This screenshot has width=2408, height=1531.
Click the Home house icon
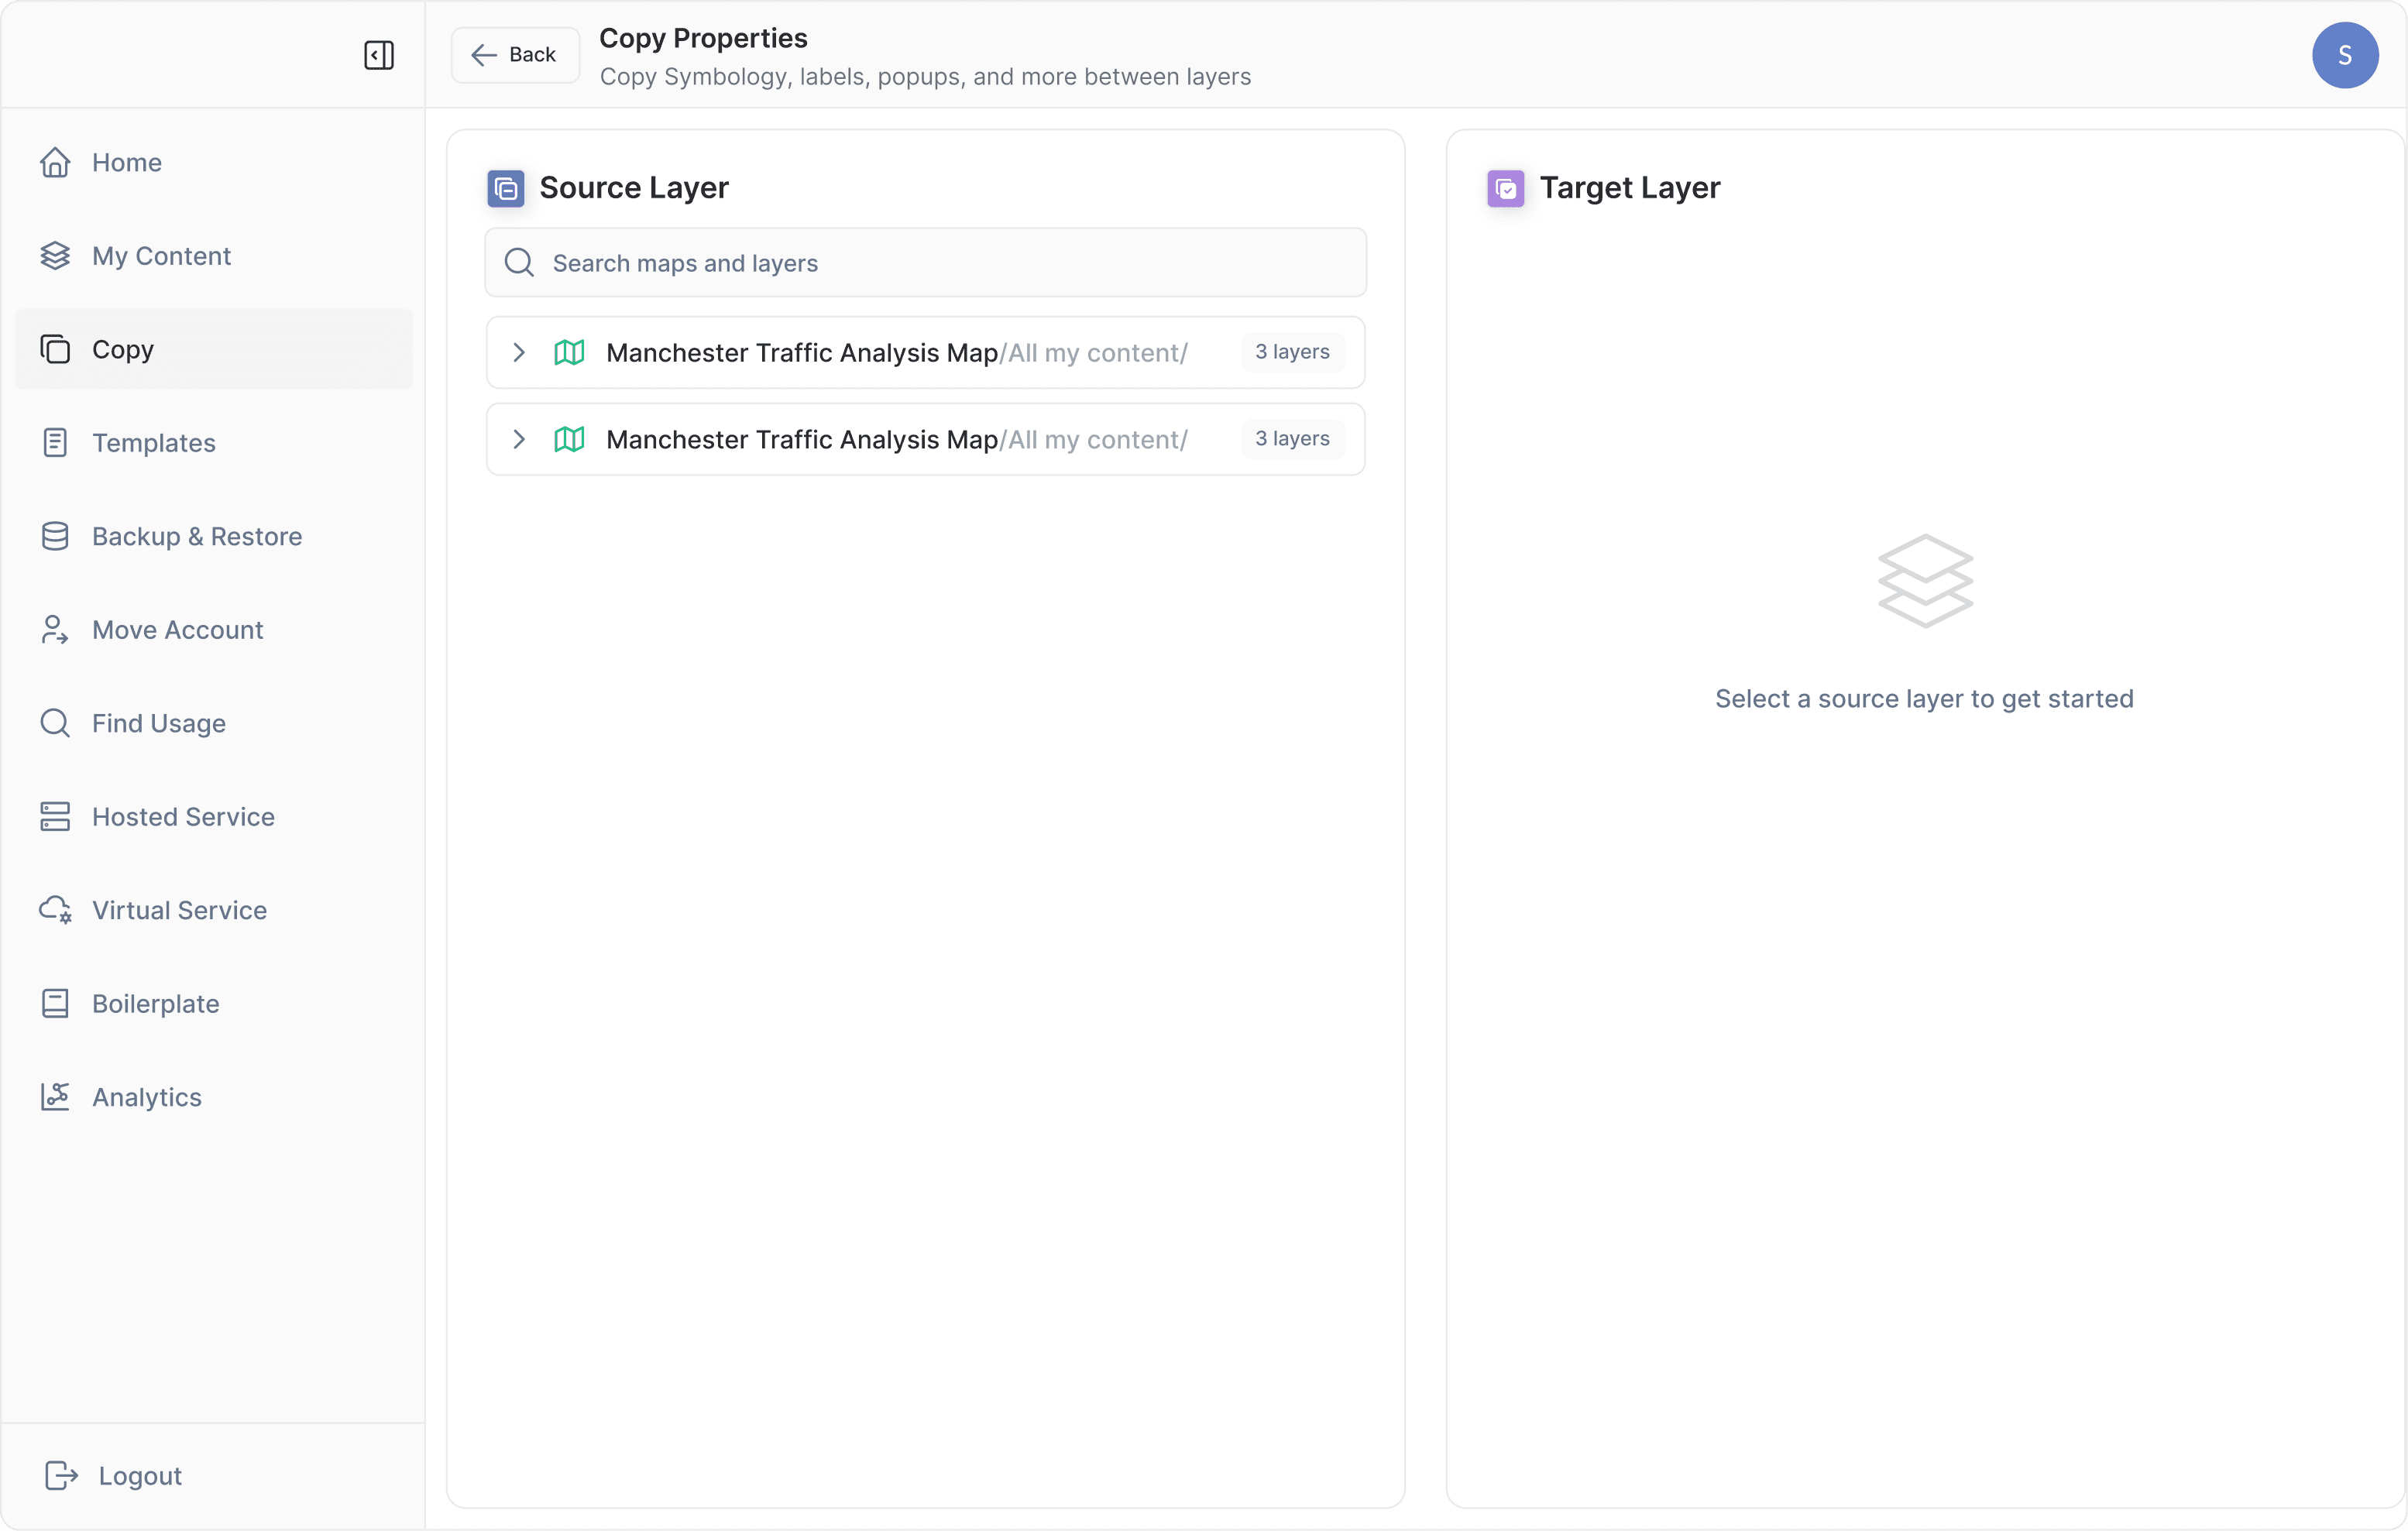(x=55, y=162)
